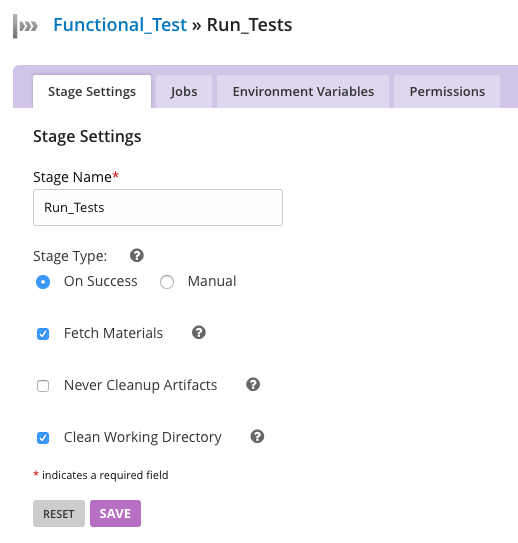
Task: Show help for Never Cleanup Artifacts
Action: tap(253, 384)
